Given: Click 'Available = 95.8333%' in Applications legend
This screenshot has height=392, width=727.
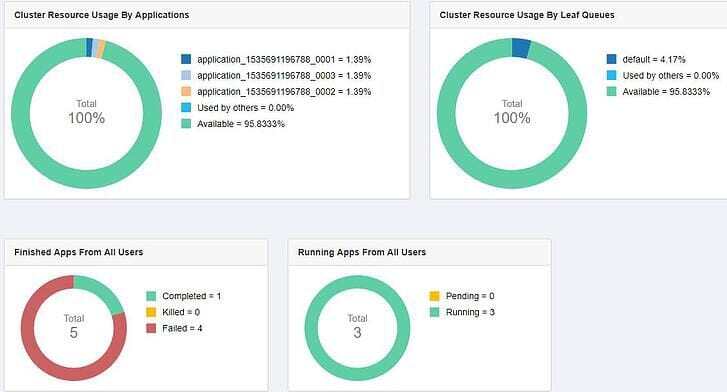Looking at the screenshot, I should (241, 123).
